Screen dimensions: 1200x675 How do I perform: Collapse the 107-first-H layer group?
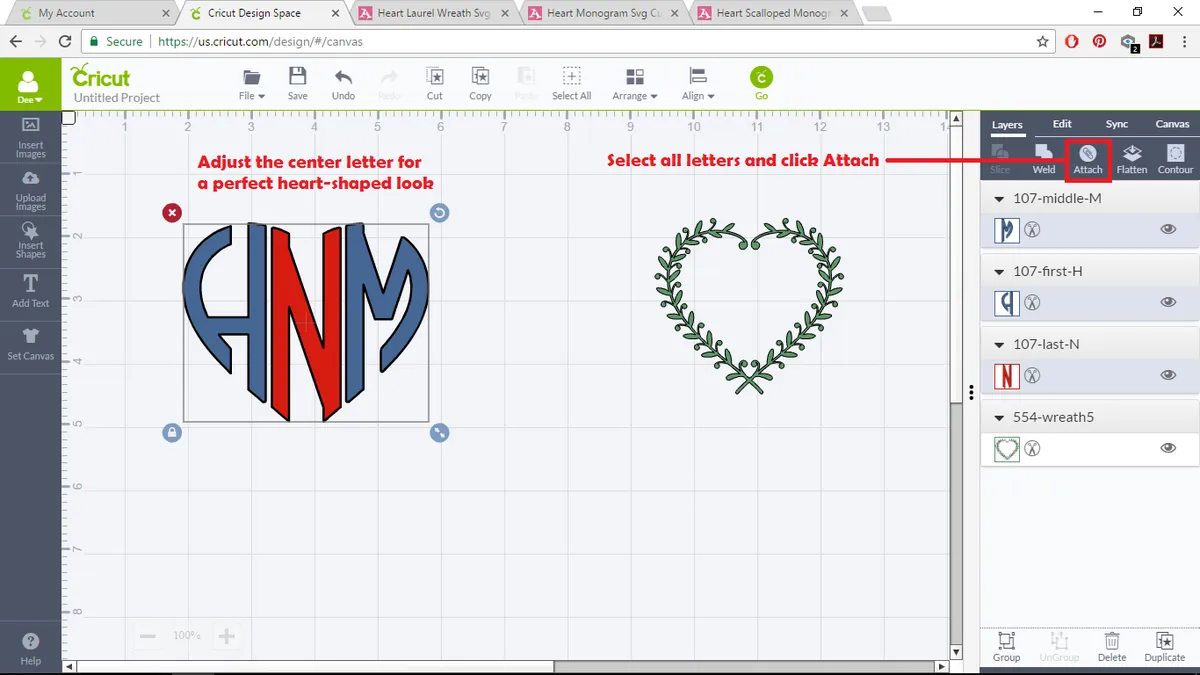(999, 272)
